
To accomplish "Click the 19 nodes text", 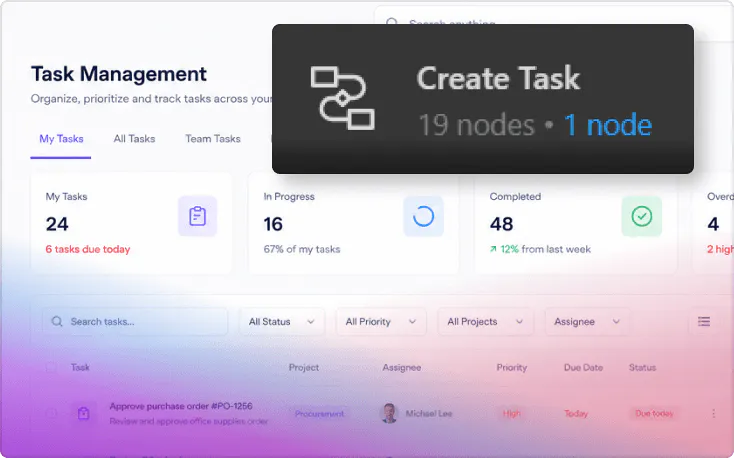I will tap(476, 125).
